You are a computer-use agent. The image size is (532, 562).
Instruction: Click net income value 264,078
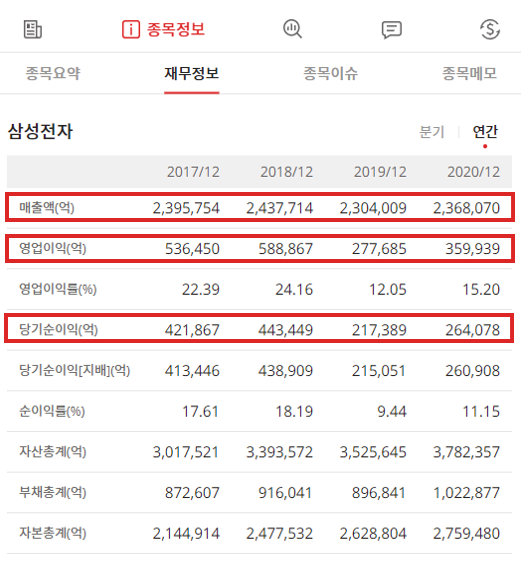tap(472, 330)
